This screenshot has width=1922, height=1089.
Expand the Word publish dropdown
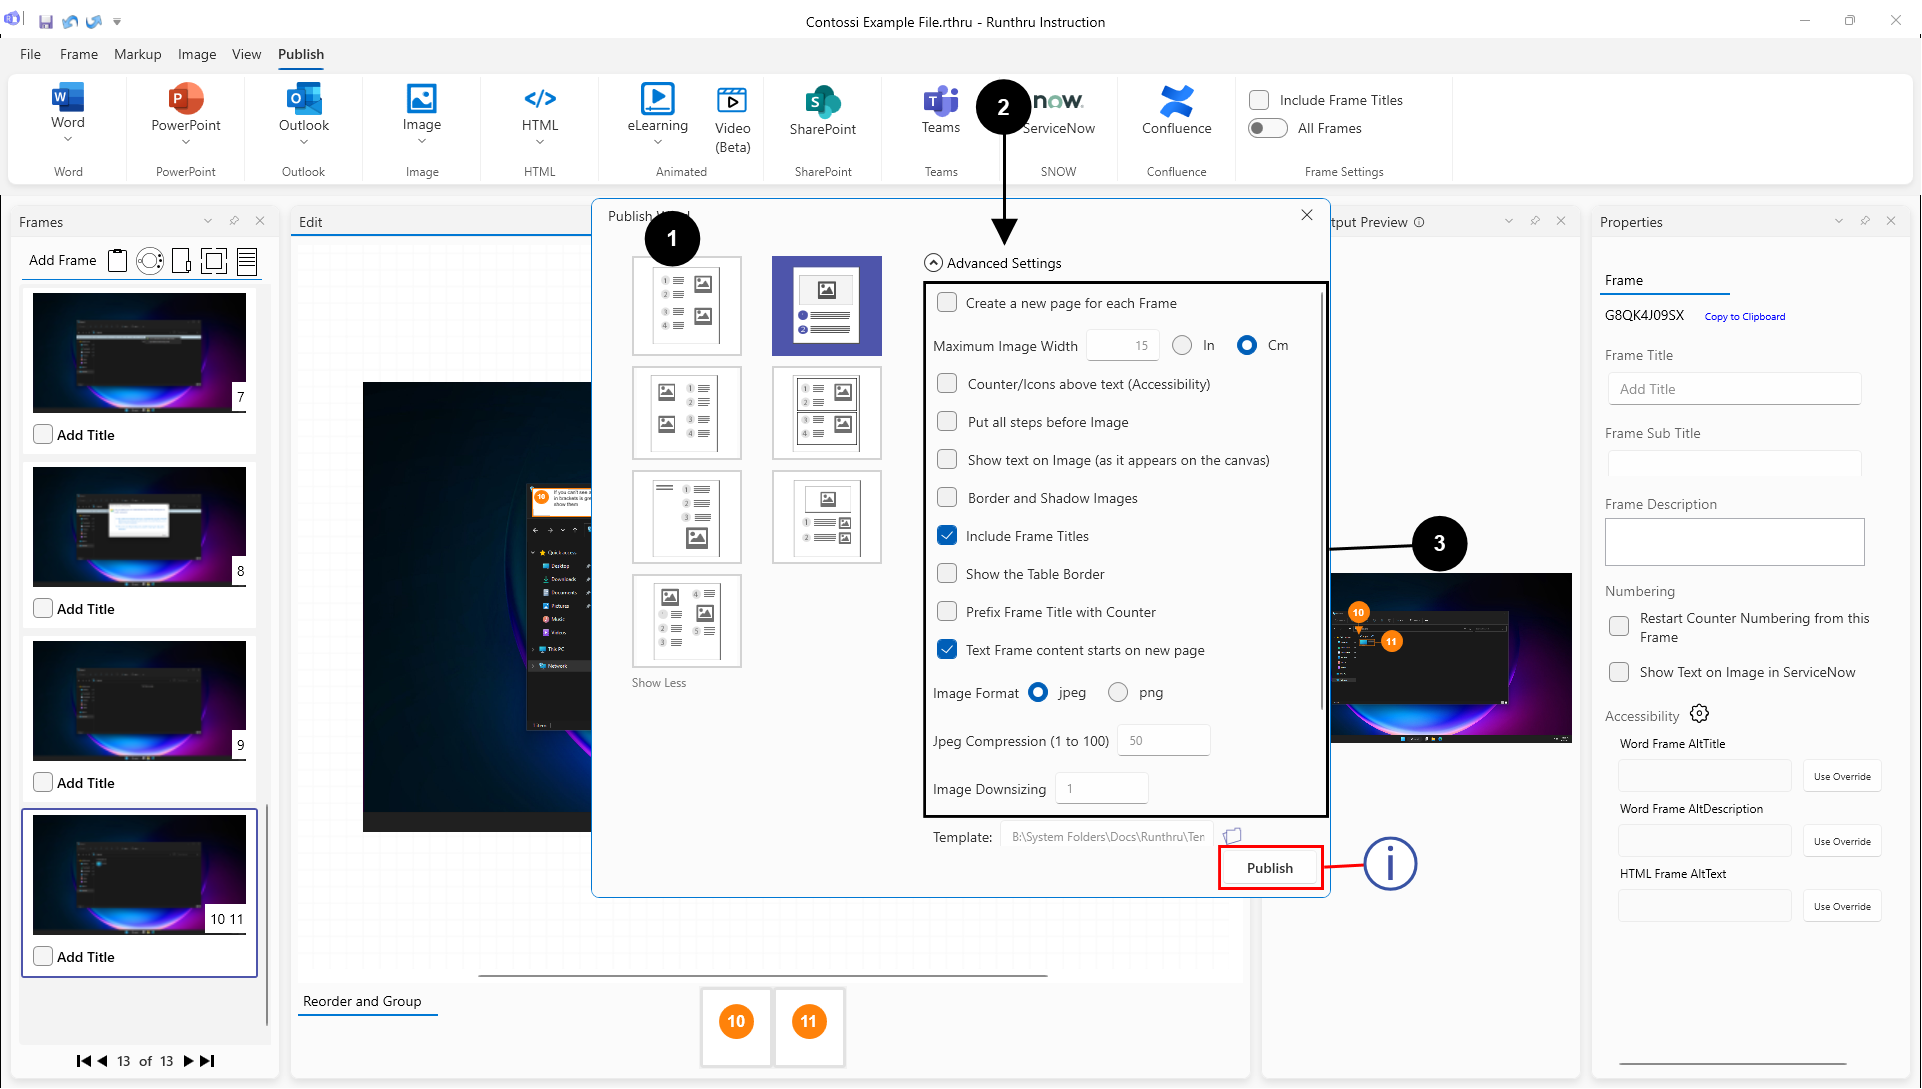pos(68,140)
